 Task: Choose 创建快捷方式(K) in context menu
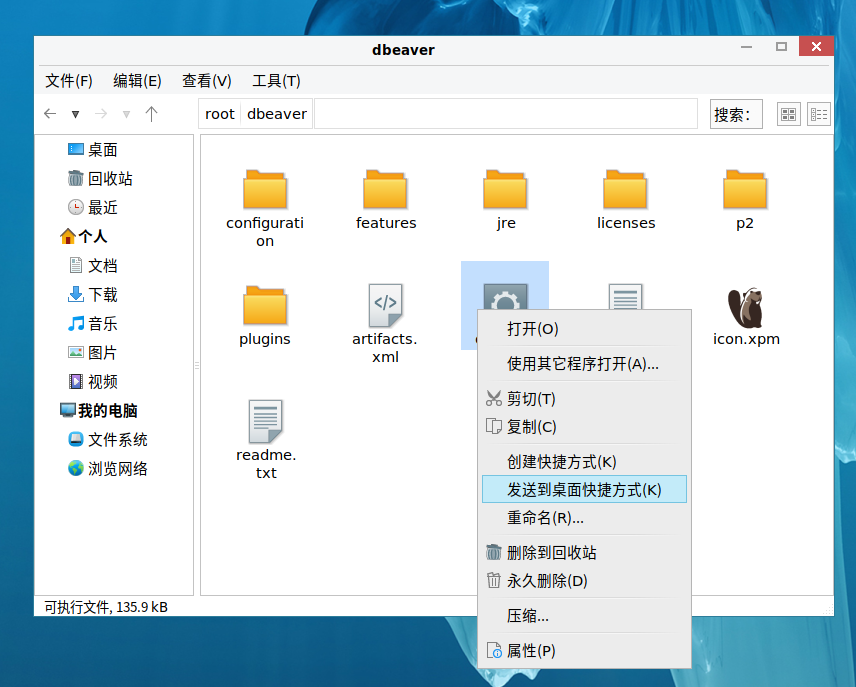[584, 462]
